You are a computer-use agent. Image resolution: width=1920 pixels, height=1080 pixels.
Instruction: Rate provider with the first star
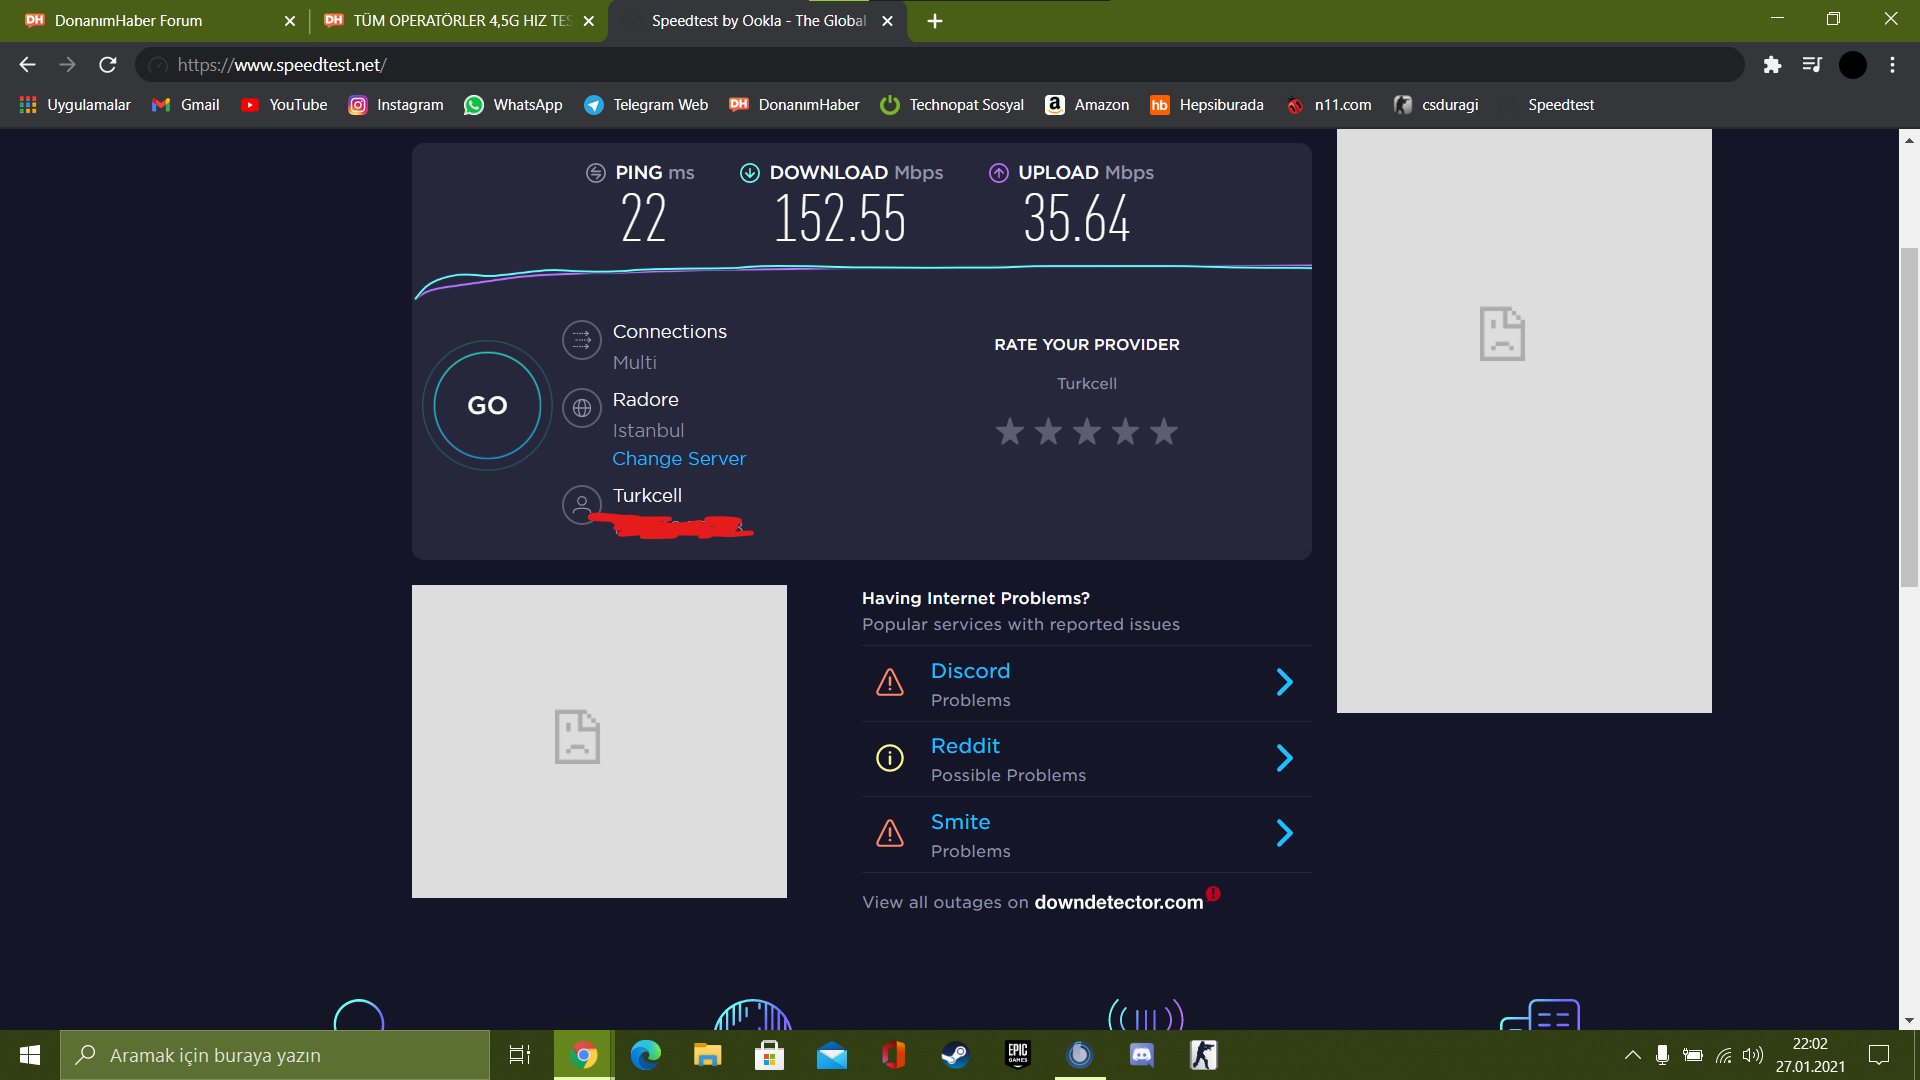coord(1010,431)
